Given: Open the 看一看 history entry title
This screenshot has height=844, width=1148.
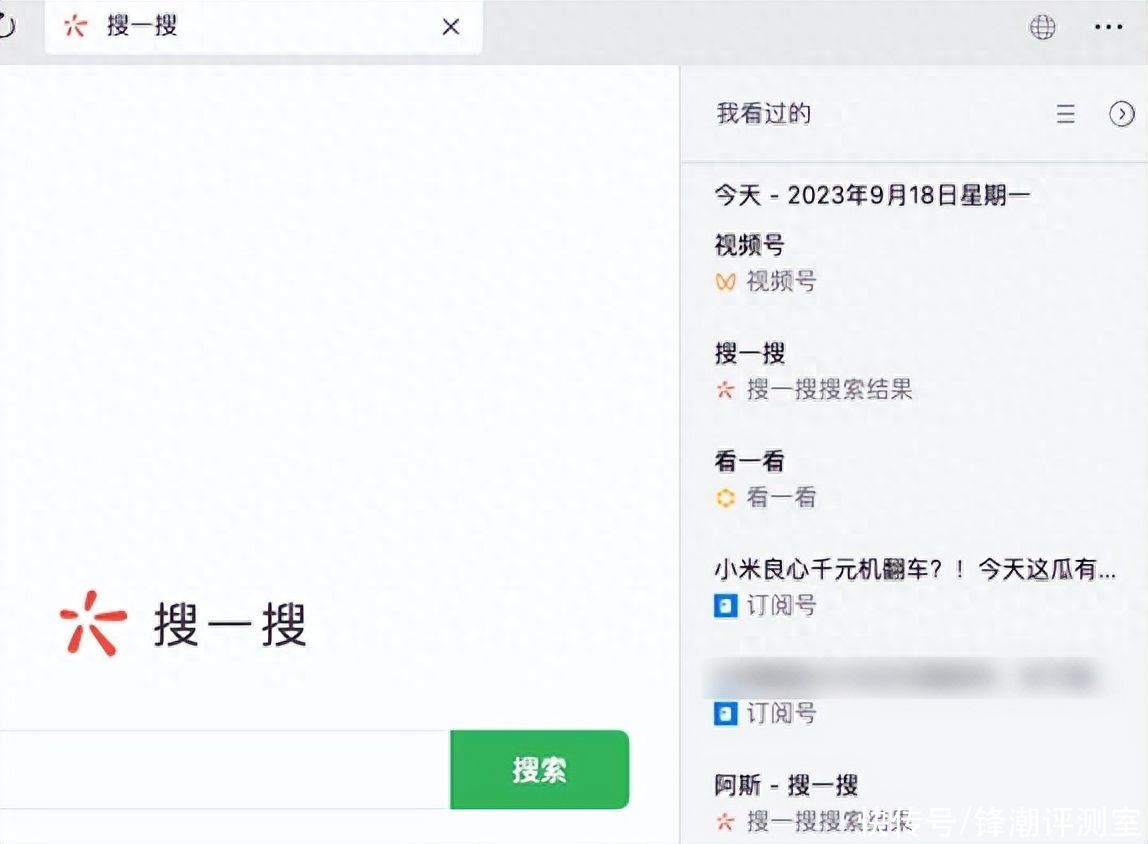Looking at the screenshot, I should [x=750, y=461].
